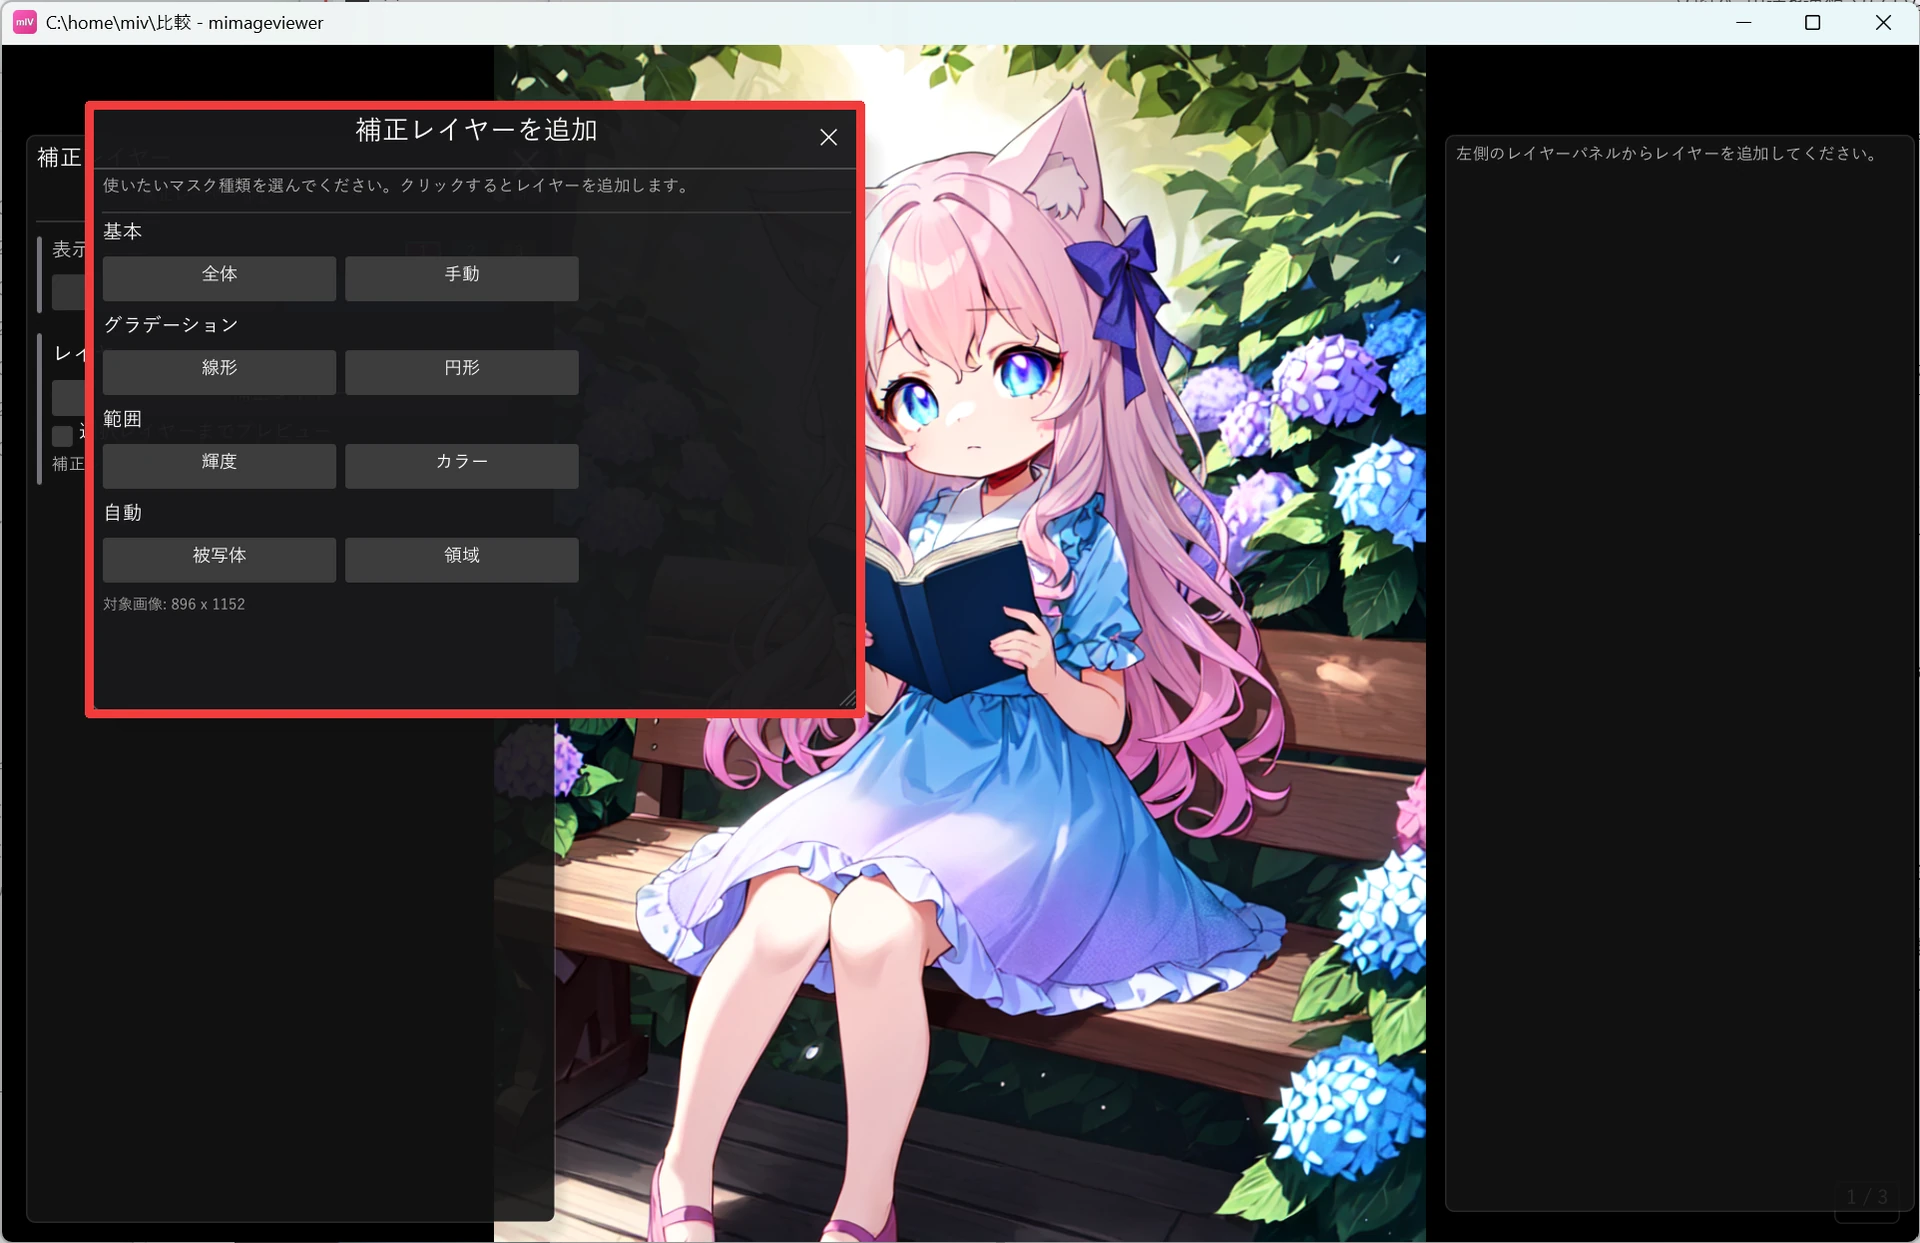1920x1243 pixels.
Task: Click the partially hidden button under レイヤー
Action: point(69,397)
